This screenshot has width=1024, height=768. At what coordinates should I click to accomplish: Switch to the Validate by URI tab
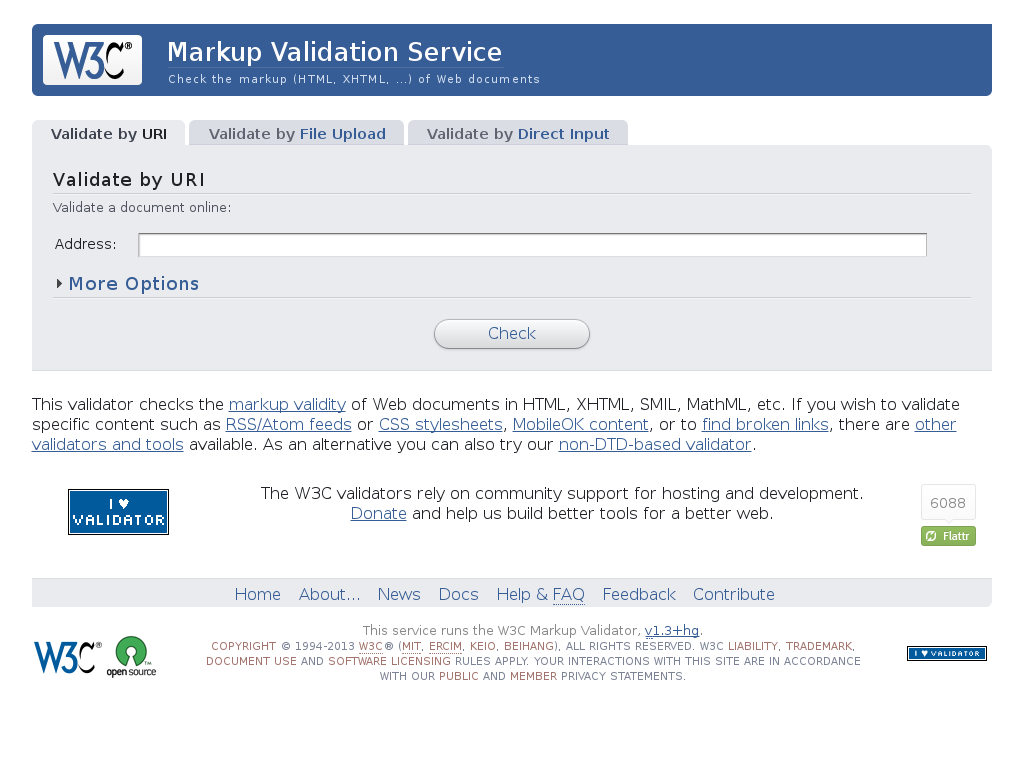[x=108, y=134]
